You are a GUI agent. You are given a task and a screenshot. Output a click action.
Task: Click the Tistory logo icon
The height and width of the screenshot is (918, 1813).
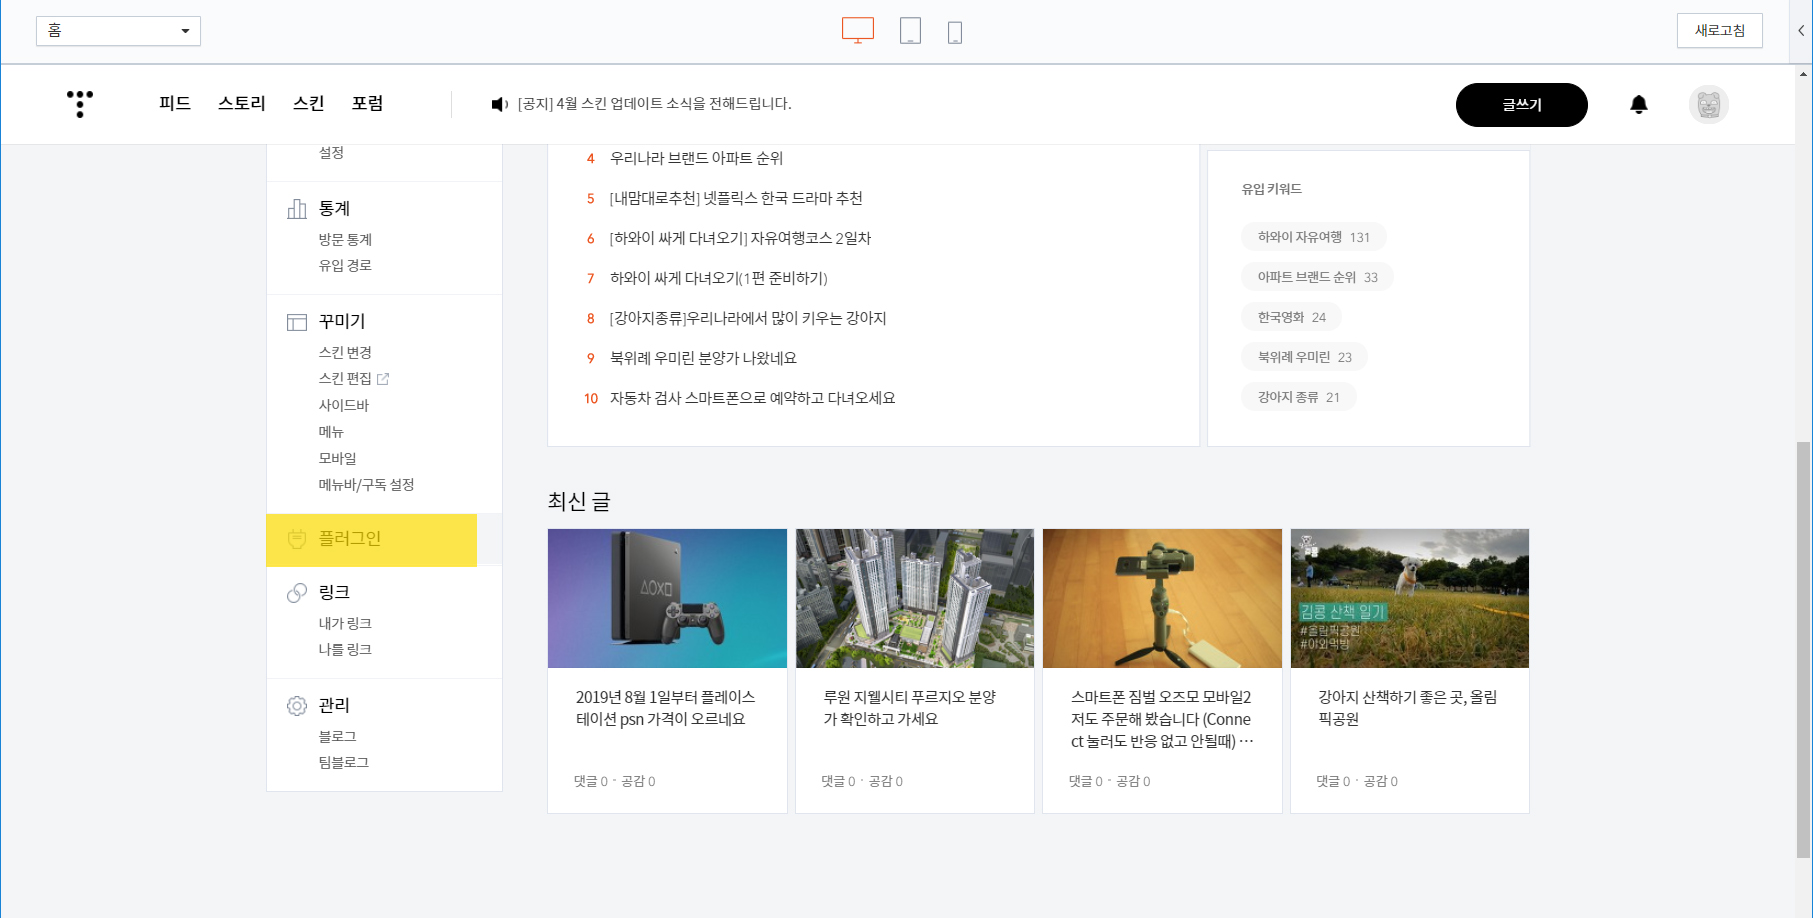pos(80,104)
